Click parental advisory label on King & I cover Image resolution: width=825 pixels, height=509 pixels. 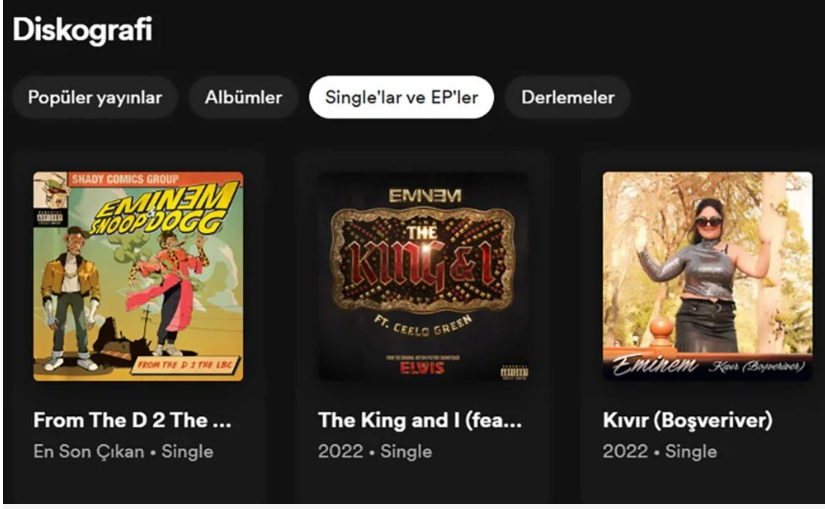pos(514,373)
